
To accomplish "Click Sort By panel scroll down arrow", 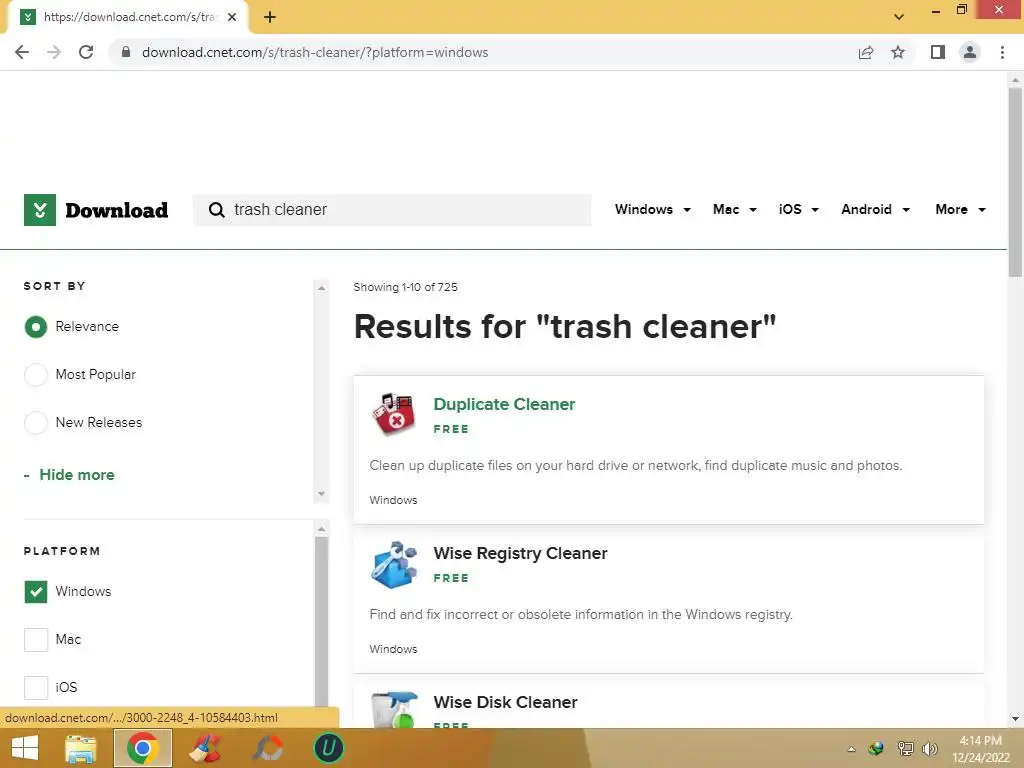I will [x=321, y=494].
